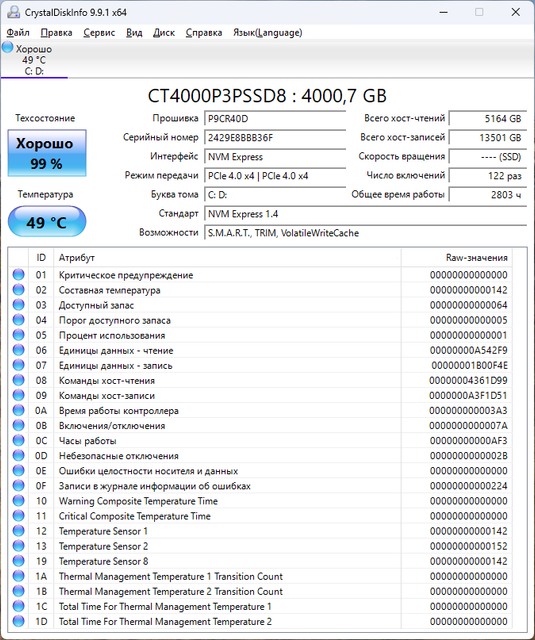This screenshot has width=535, height=640.
Task: Click status icon for Порог доступного запаса row
Action: coord(18,320)
